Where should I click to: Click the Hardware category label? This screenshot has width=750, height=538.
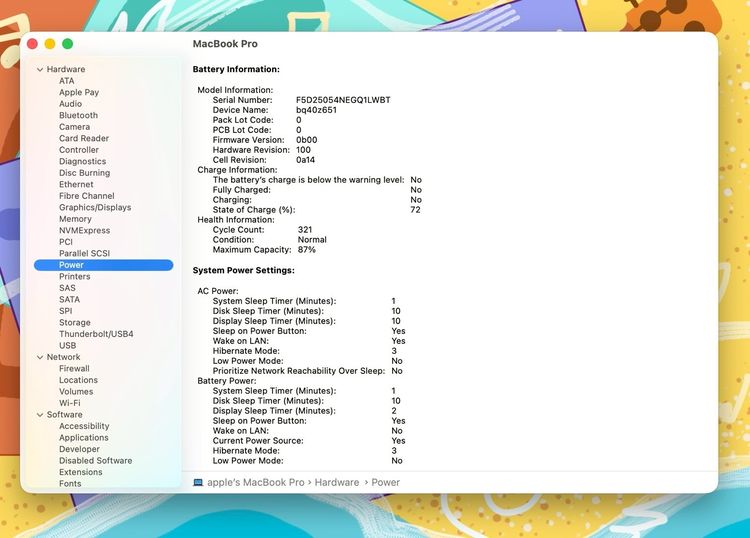point(66,69)
